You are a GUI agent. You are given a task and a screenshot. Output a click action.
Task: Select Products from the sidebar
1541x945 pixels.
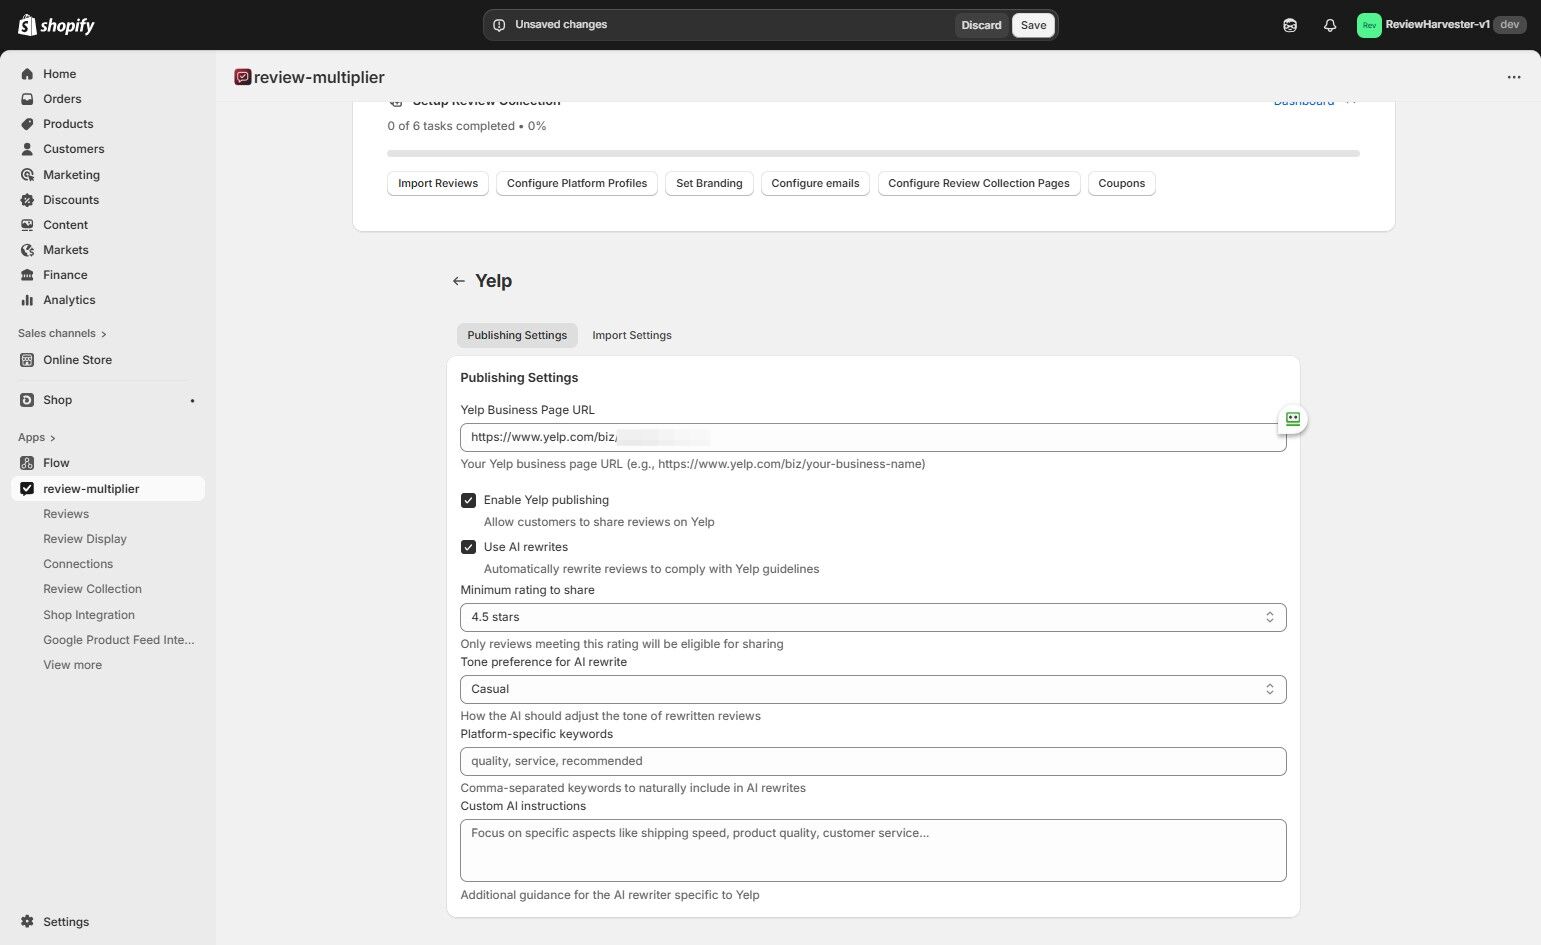tap(67, 123)
